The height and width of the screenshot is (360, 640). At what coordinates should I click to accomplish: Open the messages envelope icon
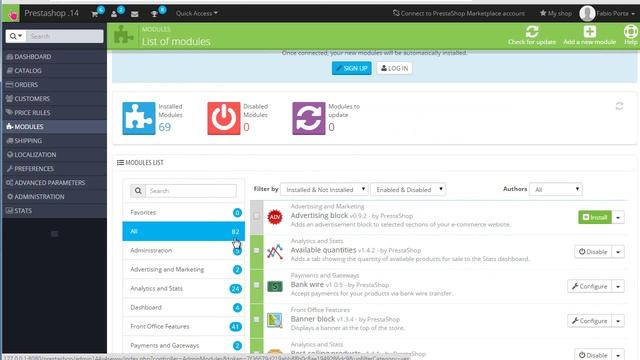pos(135,14)
